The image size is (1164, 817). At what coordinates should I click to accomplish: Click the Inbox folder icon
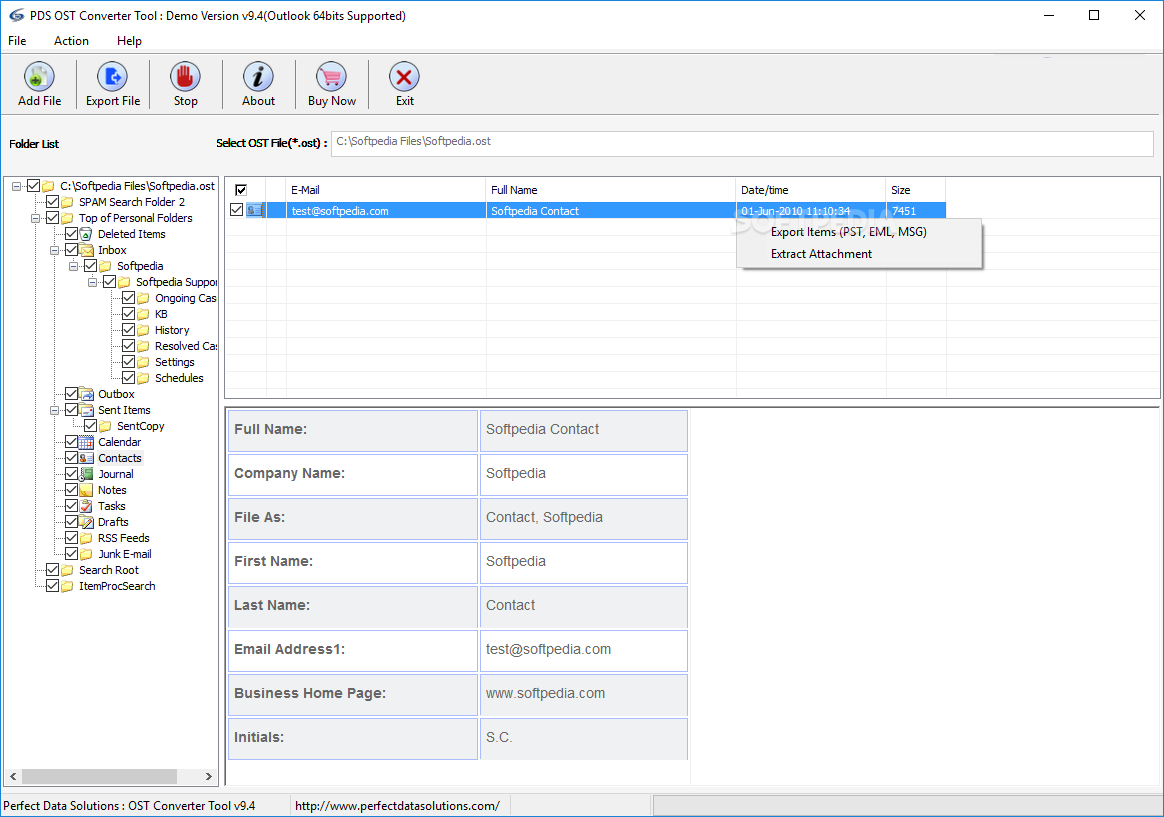[x=86, y=250]
